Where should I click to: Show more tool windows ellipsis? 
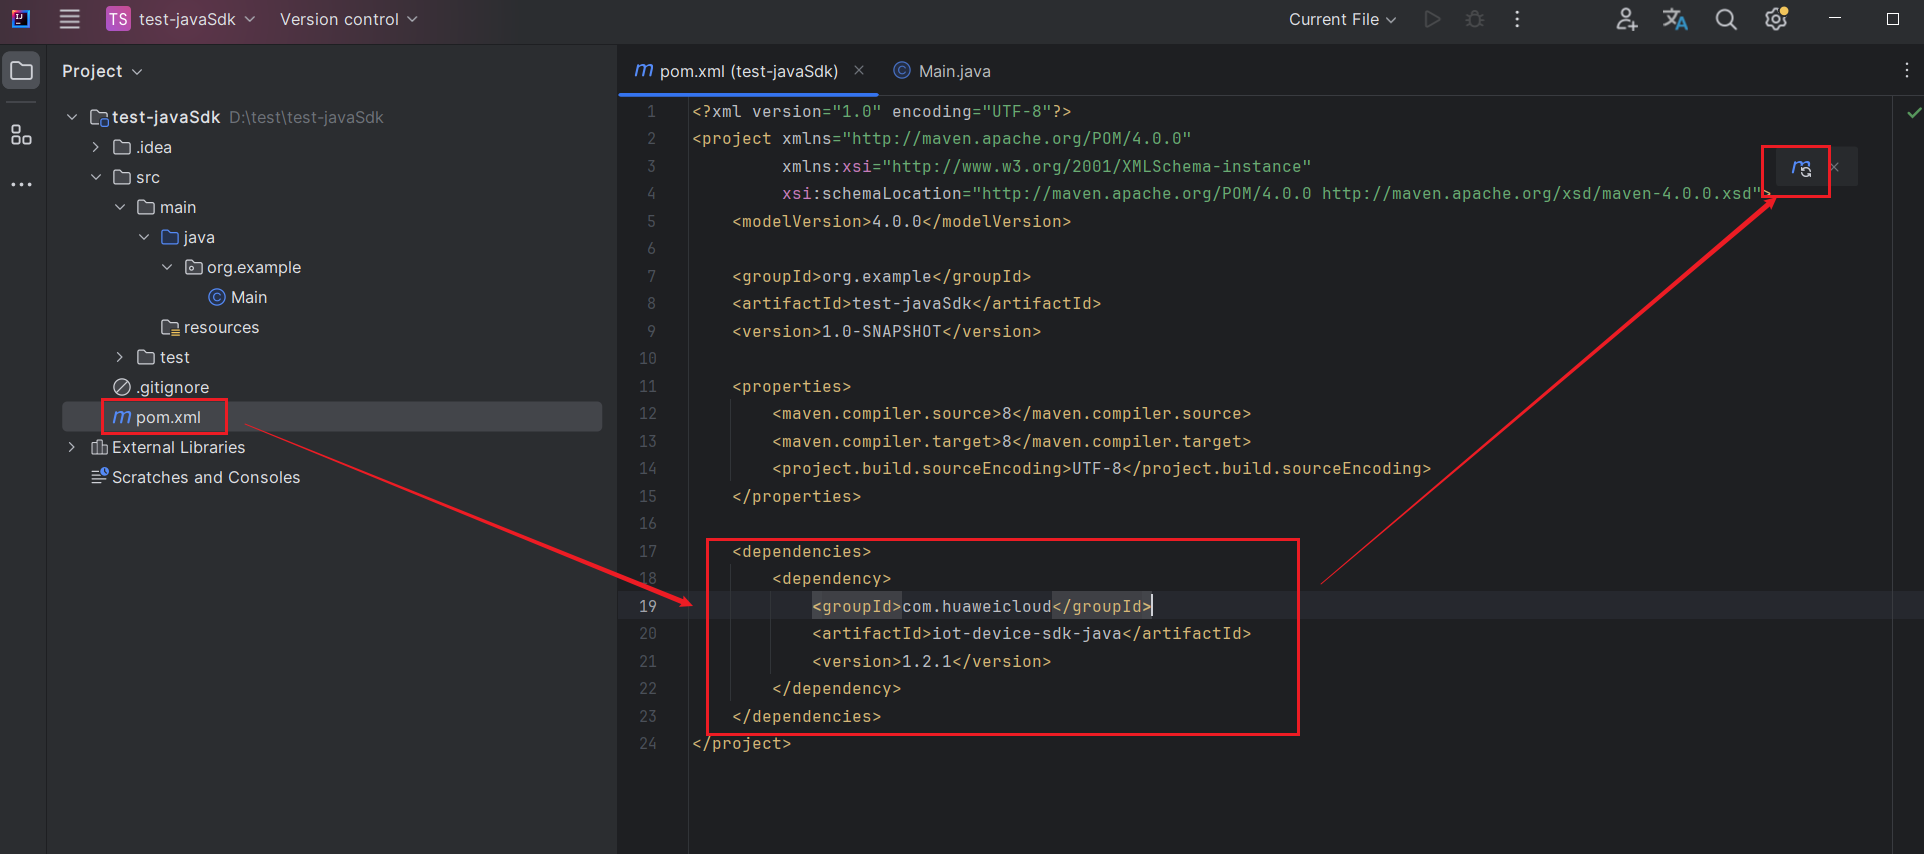21,185
